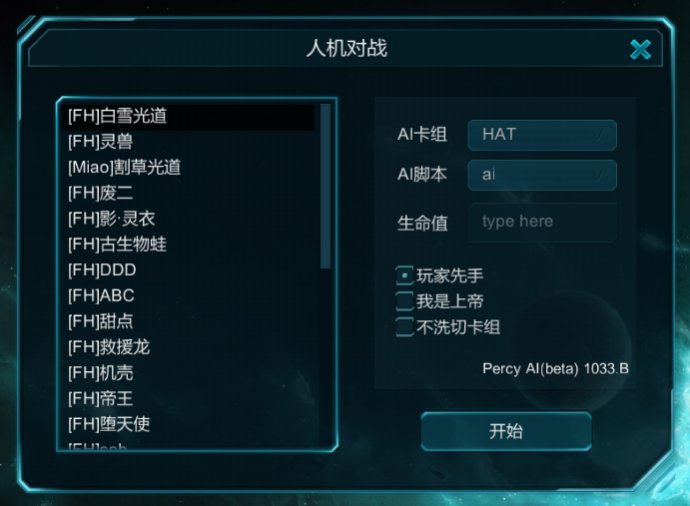Click the 生命值 input field
Screen dimensions: 690x506
[542, 222]
